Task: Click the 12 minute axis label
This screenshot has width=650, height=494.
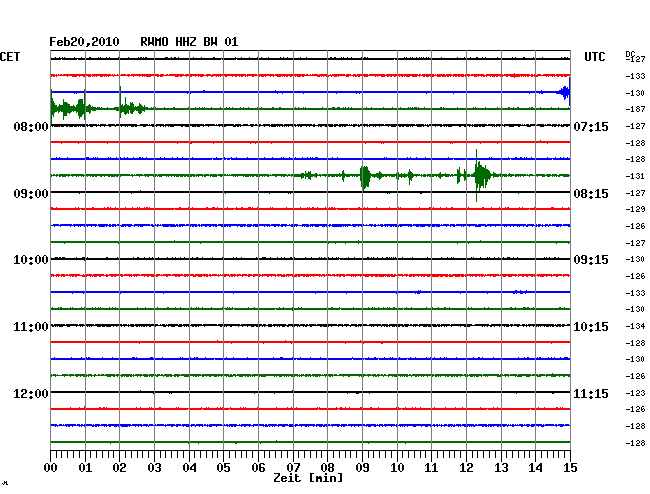Action: 466,468
